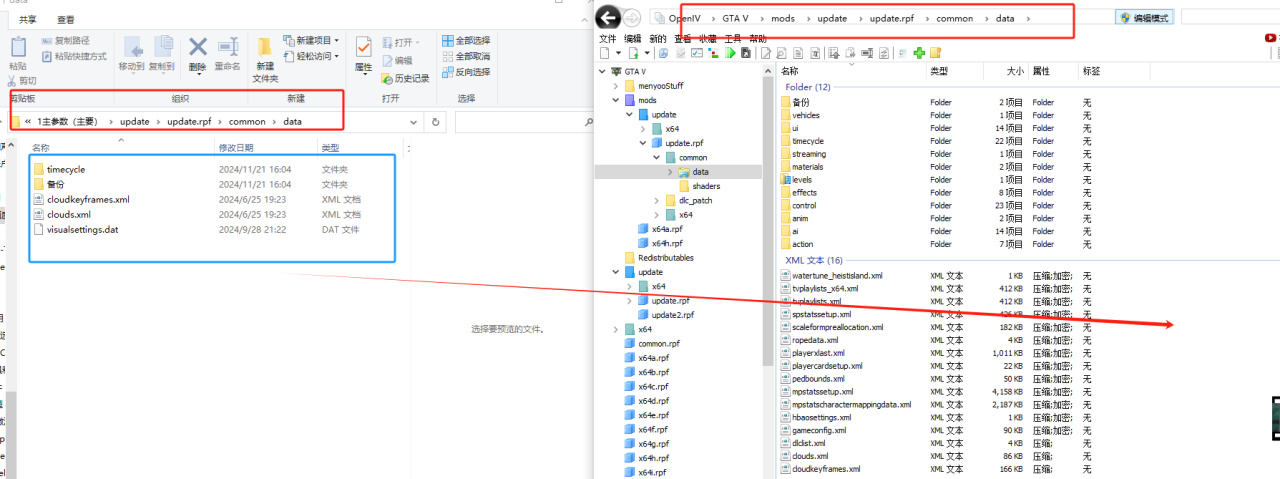Expand menyooStuff node in OpenIV tree
Viewport: 1280px width, 479px height.
pyautogui.click(x=615, y=86)
